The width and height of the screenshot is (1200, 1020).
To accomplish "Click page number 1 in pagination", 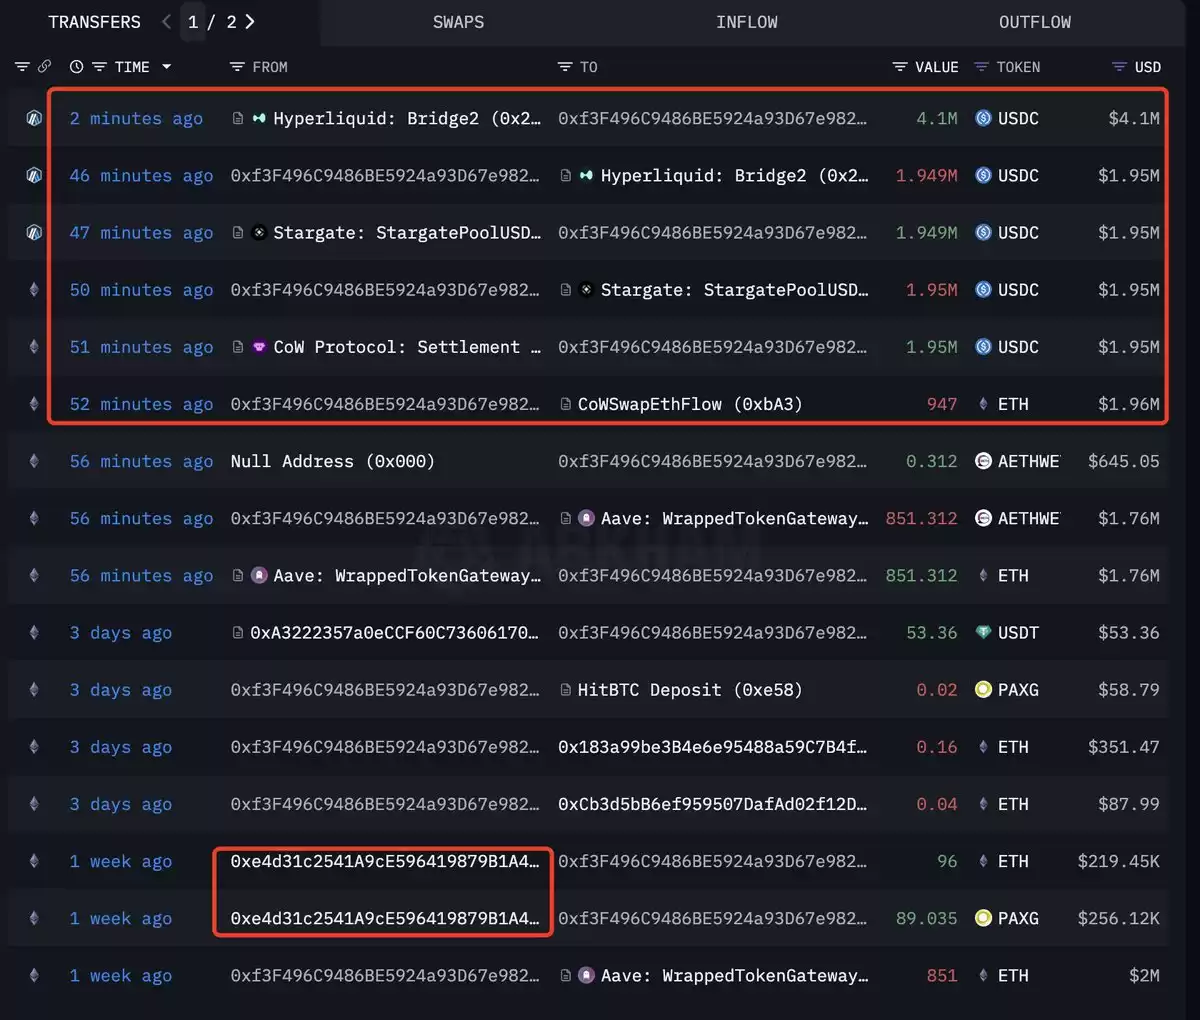I will (193, 22).
